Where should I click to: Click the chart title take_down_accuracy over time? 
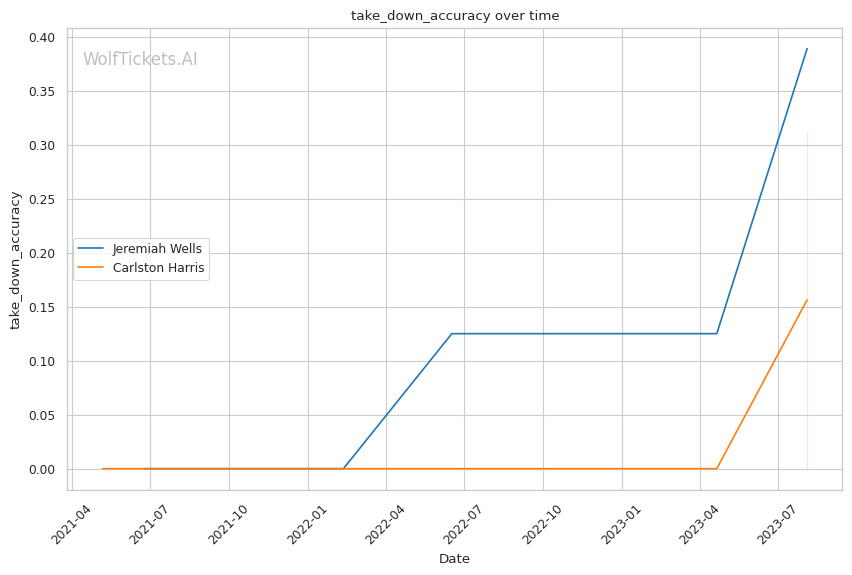[455, 15]
